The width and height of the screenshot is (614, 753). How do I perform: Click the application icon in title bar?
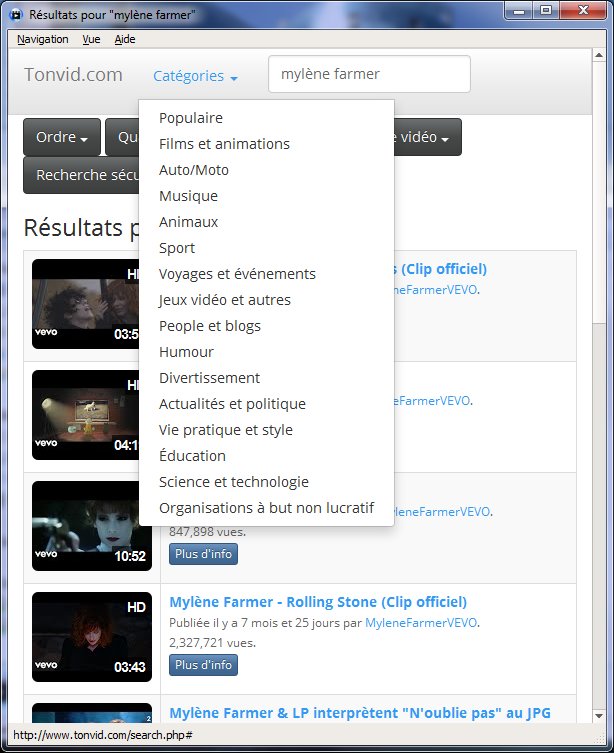[16, 15]
